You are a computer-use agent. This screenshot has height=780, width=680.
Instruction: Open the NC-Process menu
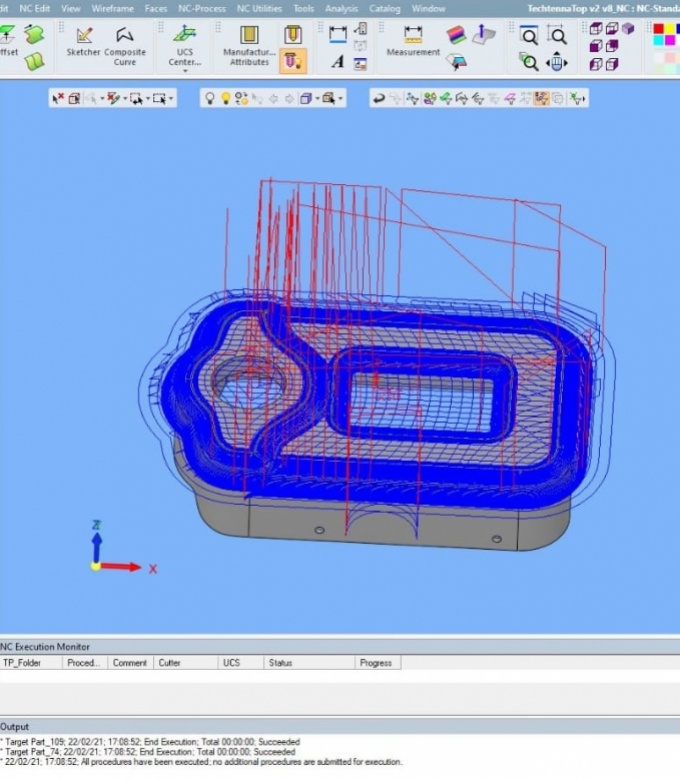click(202, 8)
